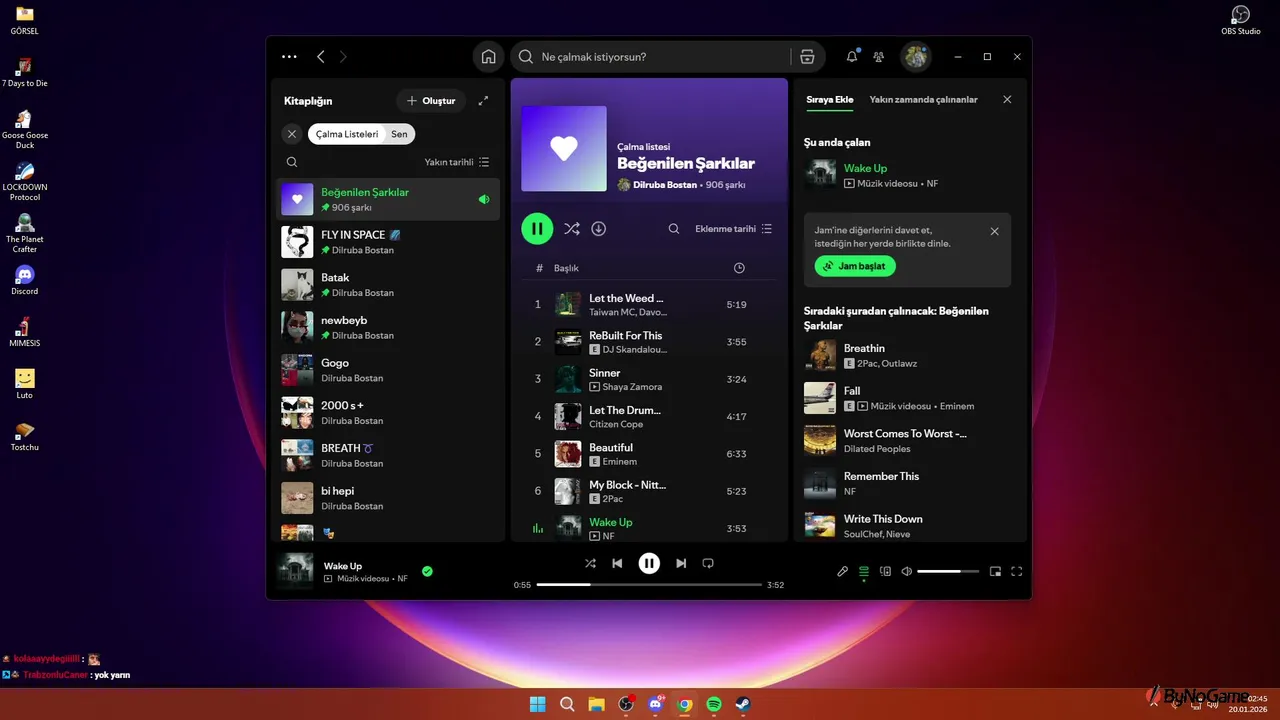Open the mini player icon
The image size is (1280, 720).
pyautogui.click(x=995, y=572)
